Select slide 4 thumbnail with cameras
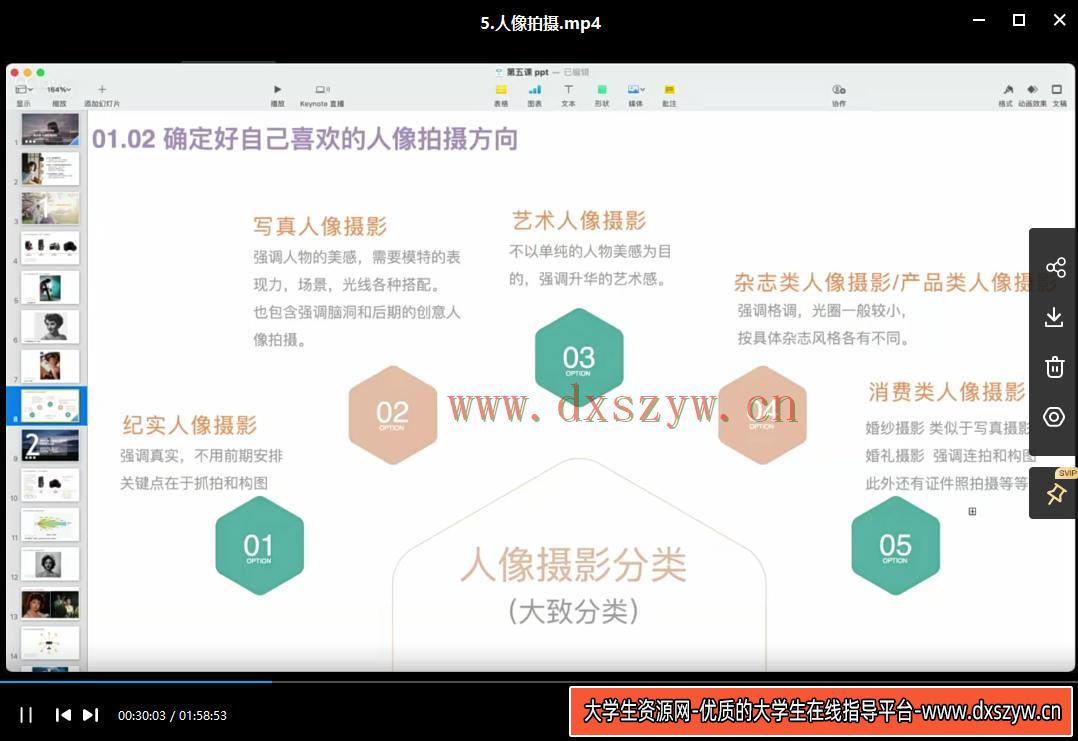1078x741 pixels. (x=50, y=247)
